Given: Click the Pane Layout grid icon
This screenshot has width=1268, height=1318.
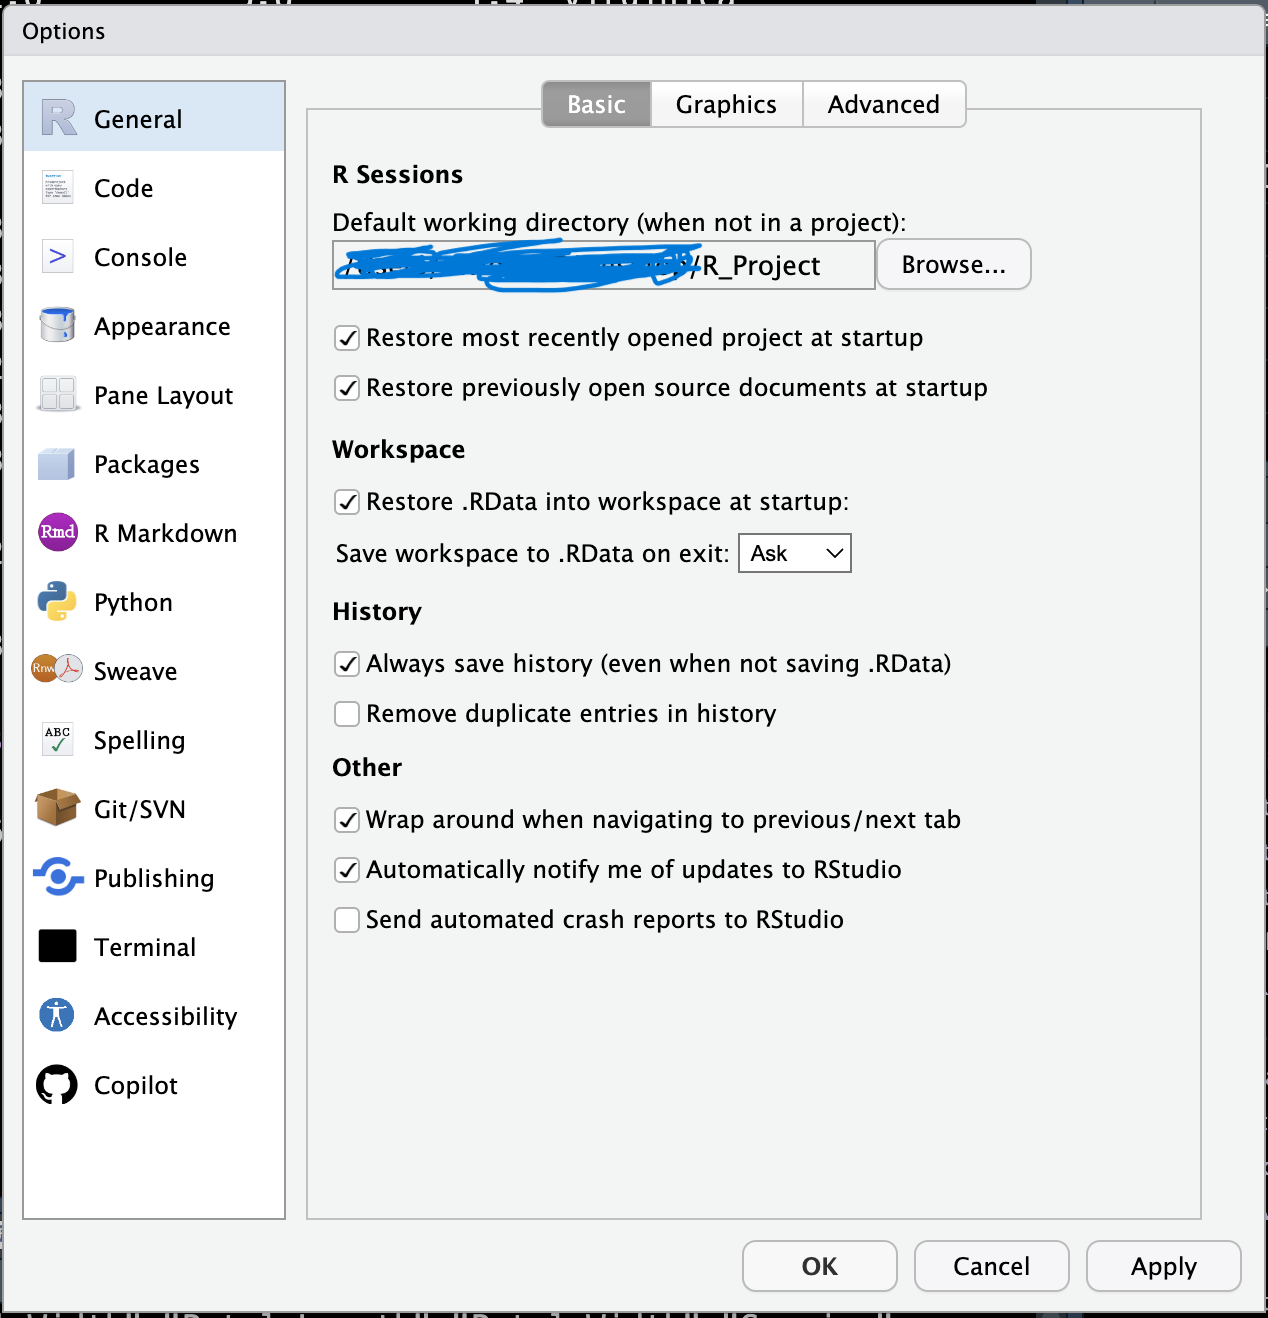Looking at the screenshot, I should tap(58, 394).
